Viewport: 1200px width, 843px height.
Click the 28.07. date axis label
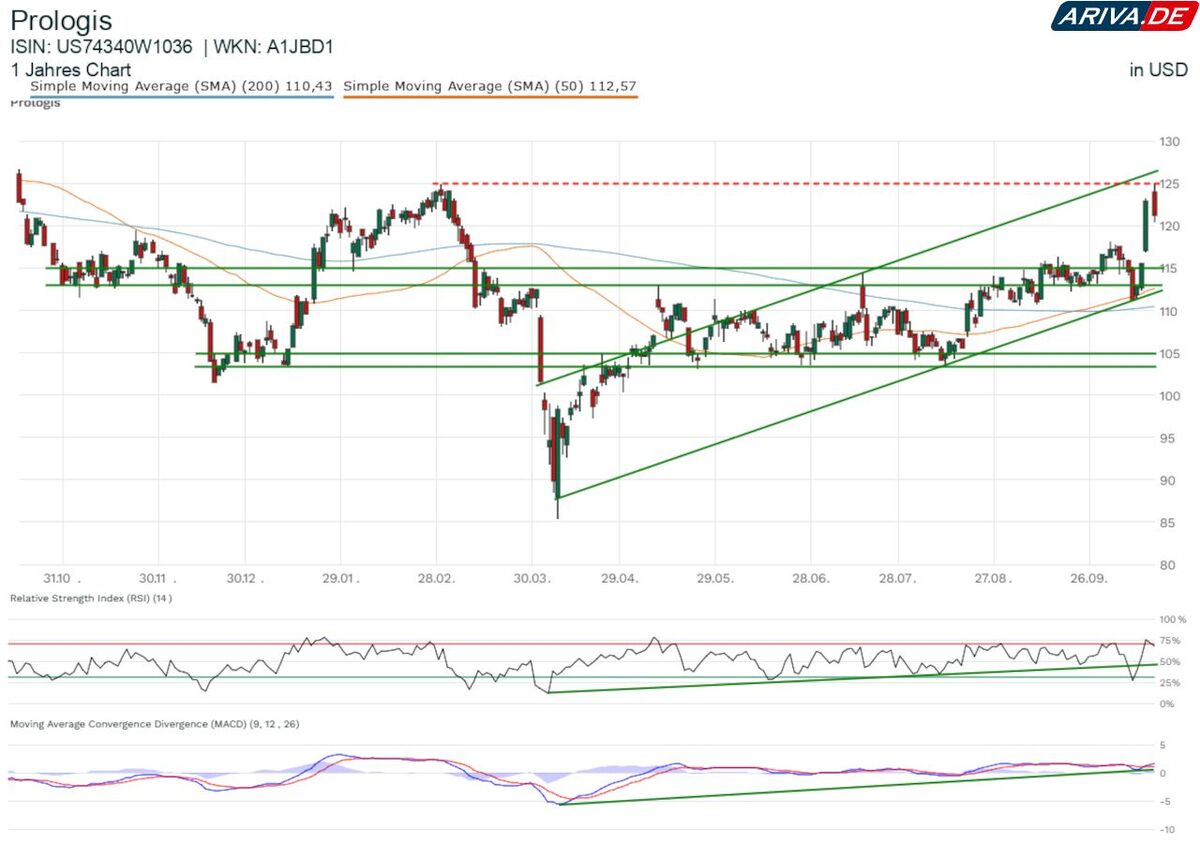tap(897, 578)
